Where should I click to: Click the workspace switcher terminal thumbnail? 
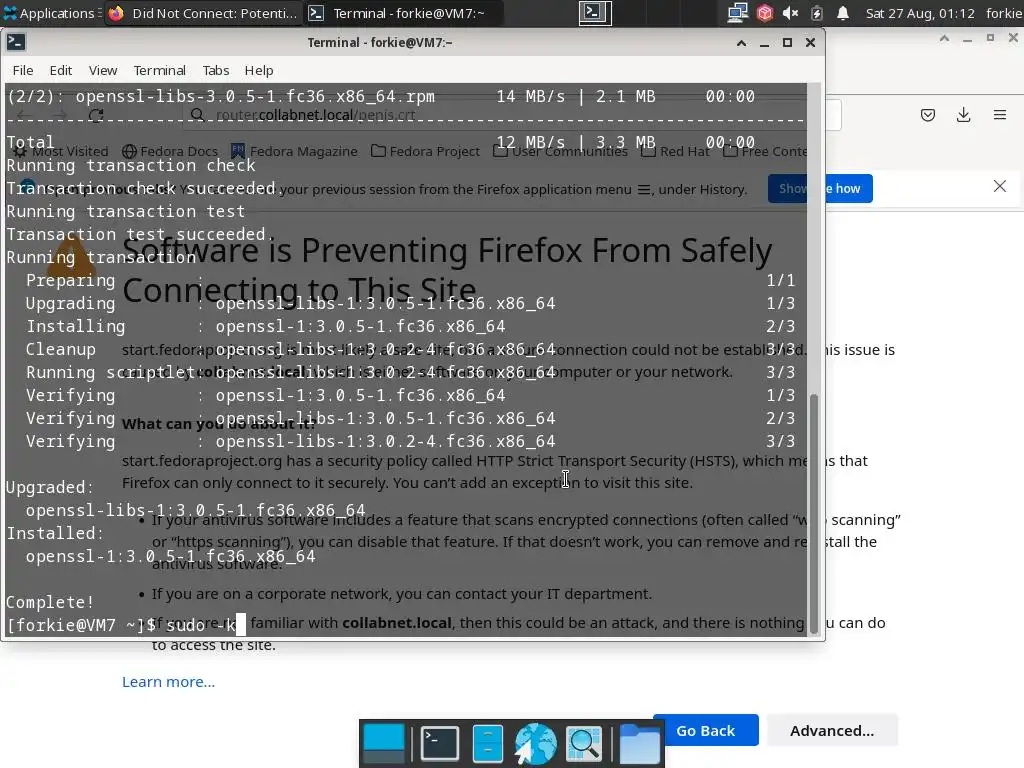coord(595,13)
